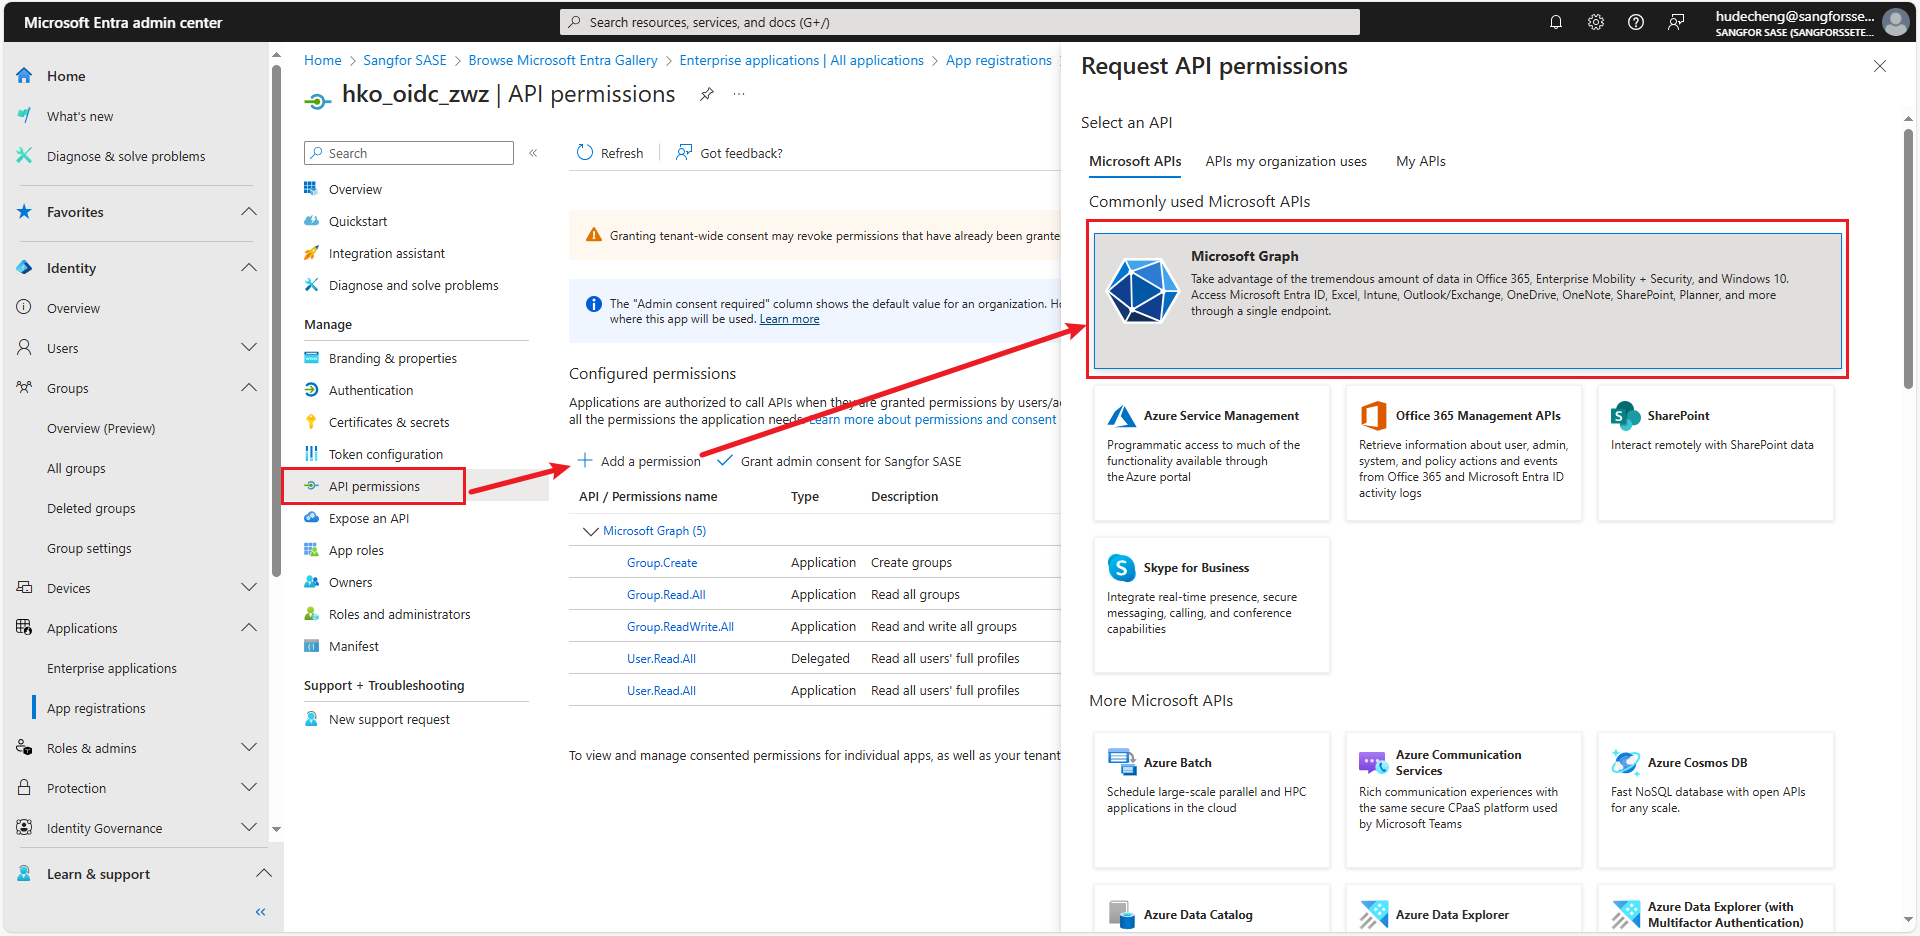
Task: Open Token configuration menu item
Action: pyautogui.click(x=385, y=454)
